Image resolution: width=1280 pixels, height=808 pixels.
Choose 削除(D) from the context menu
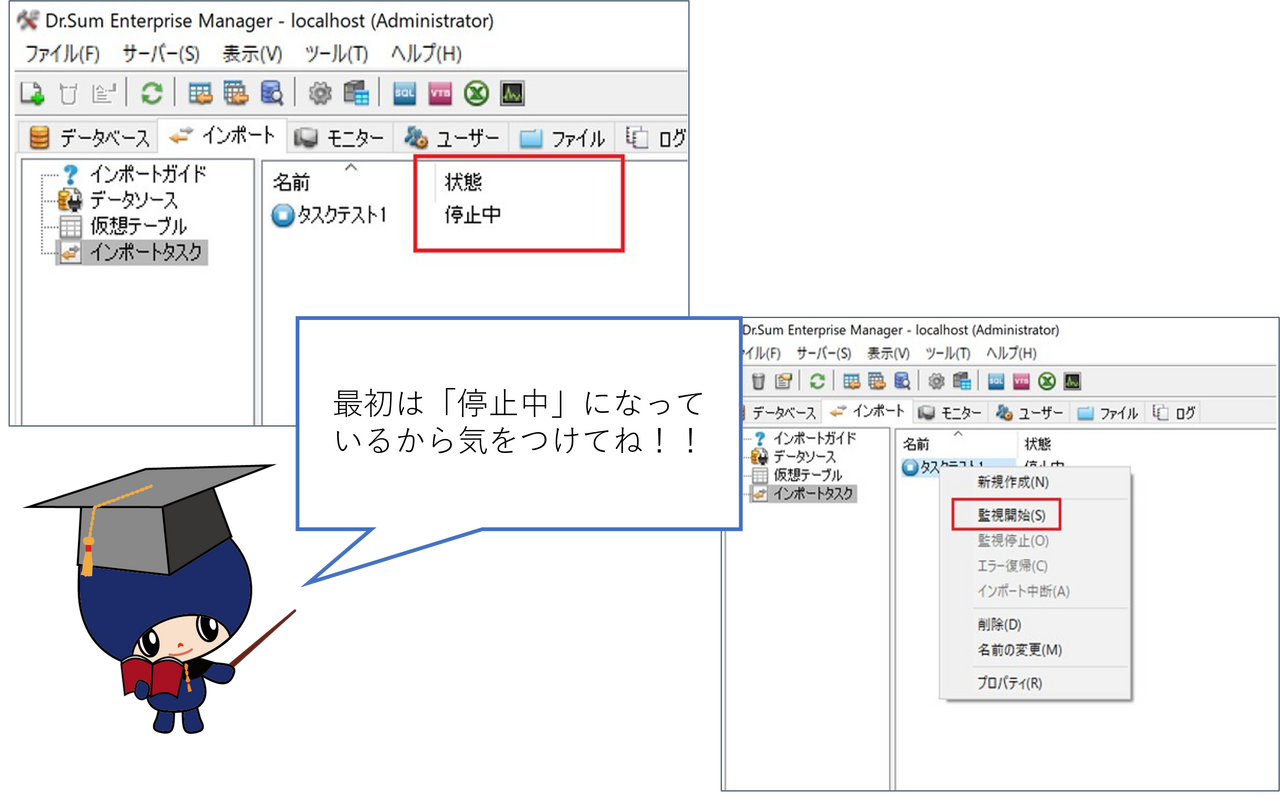[999, 625]
